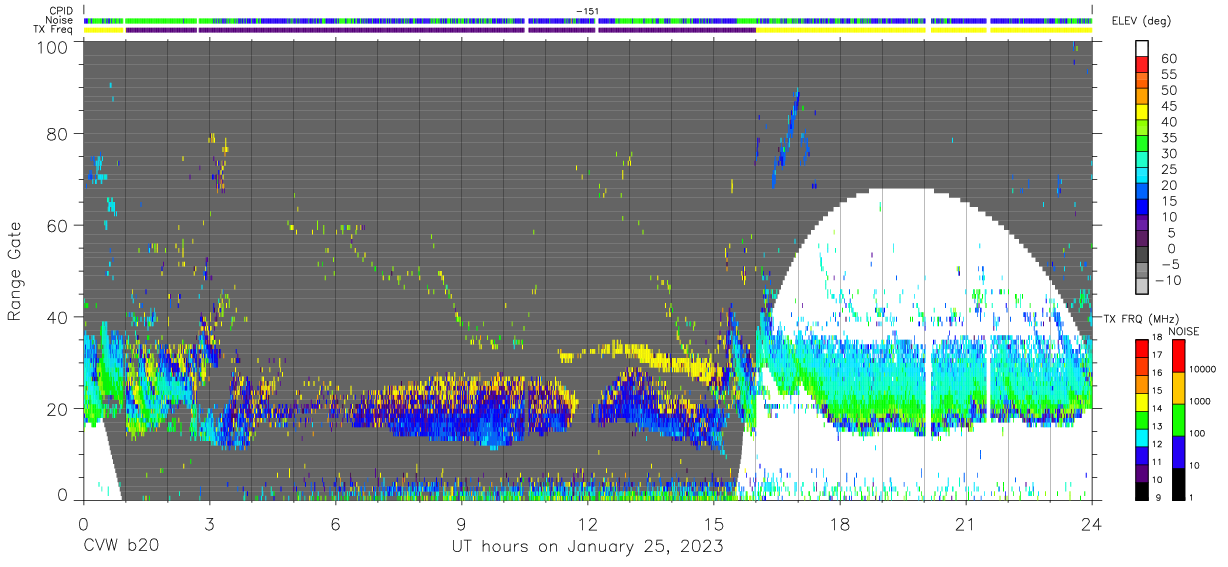Screen dimensions: 1228x567
Task: Click the NOISE legend title
Action: click(1184, 331)
